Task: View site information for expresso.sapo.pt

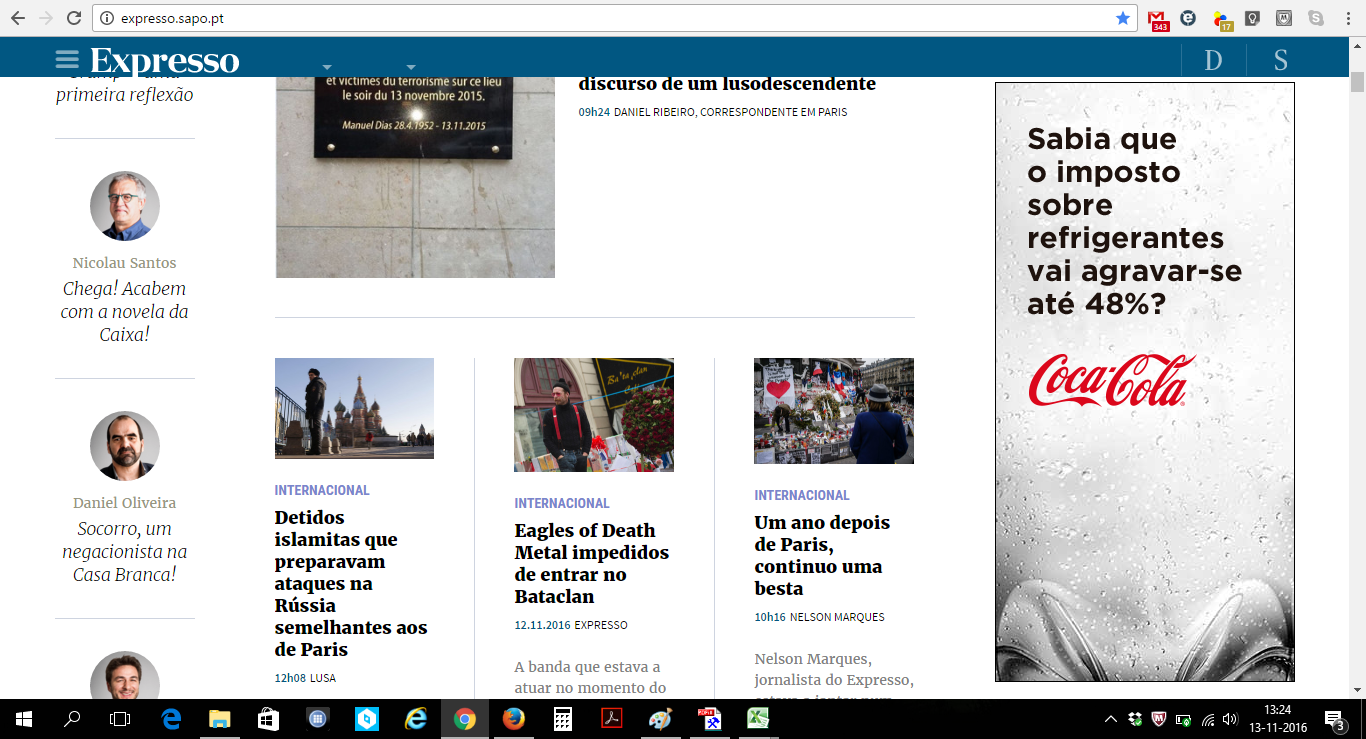Action: [108, 18]
